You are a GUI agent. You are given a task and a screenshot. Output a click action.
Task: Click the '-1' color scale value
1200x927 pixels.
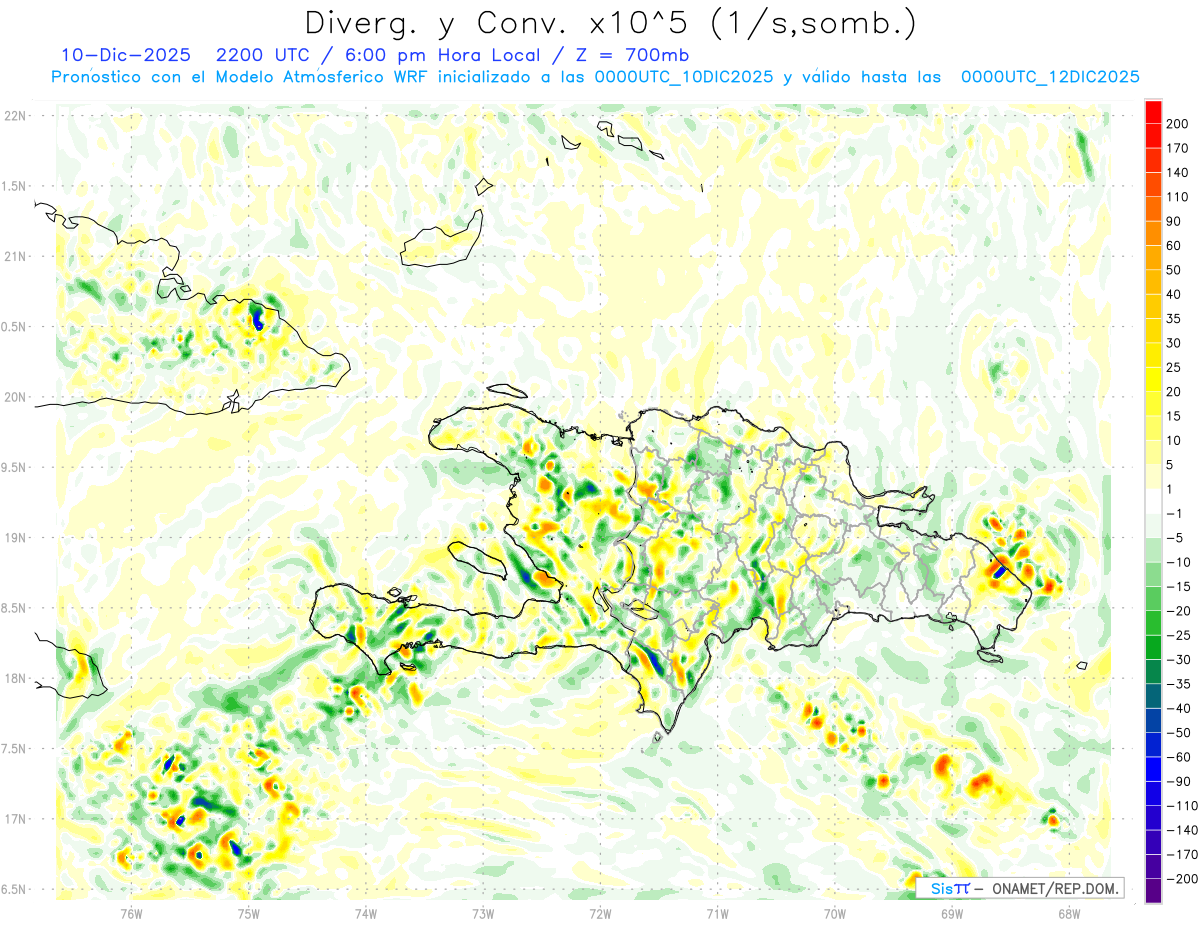click(x=1174, y=514)
